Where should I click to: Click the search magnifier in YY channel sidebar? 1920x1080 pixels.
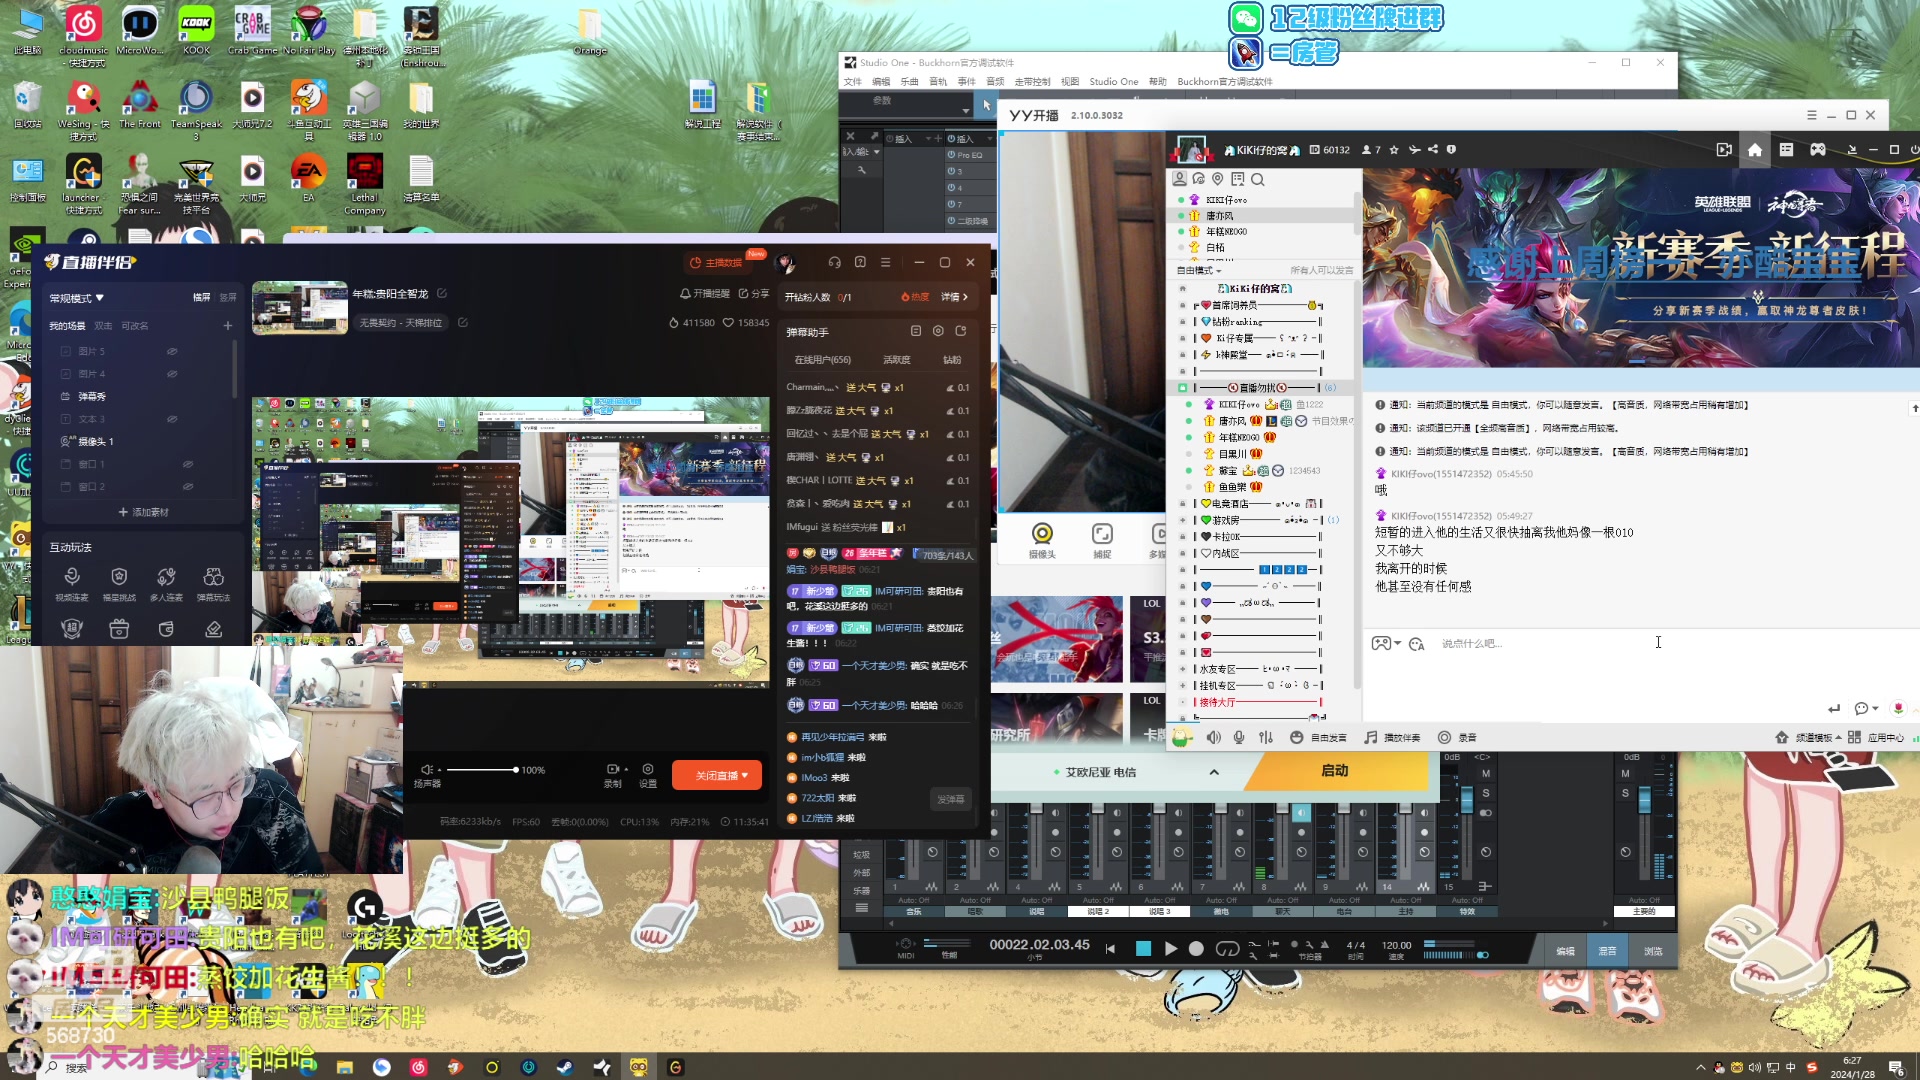1258,179
